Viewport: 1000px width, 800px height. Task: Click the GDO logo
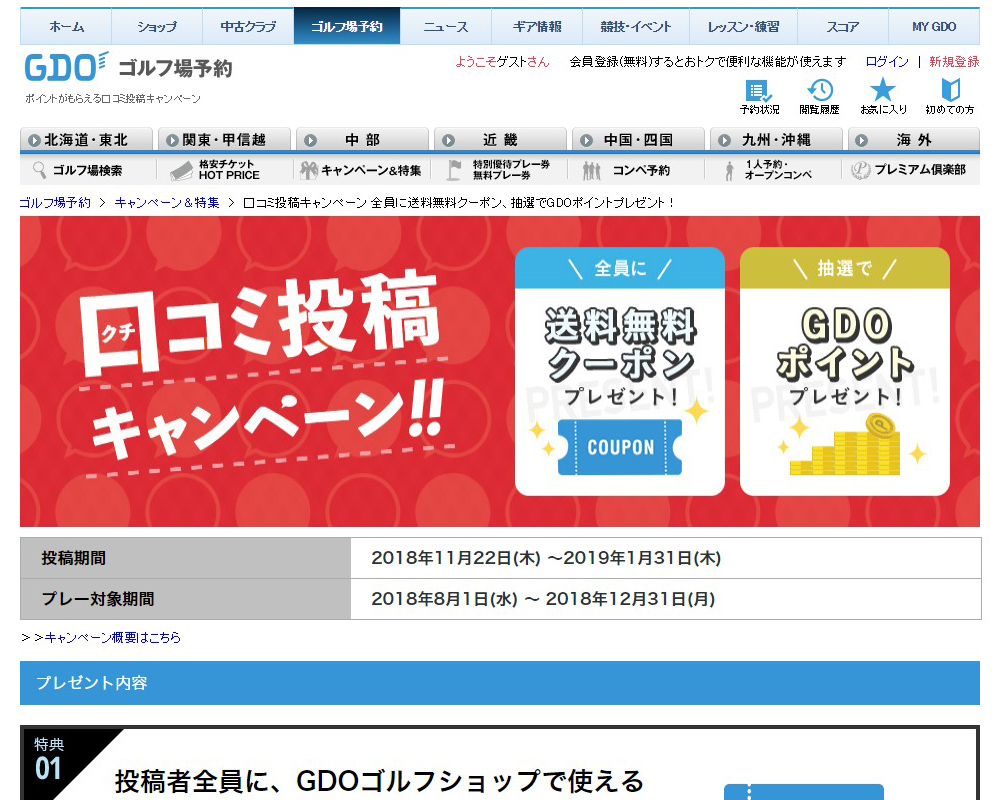(66, 67)
